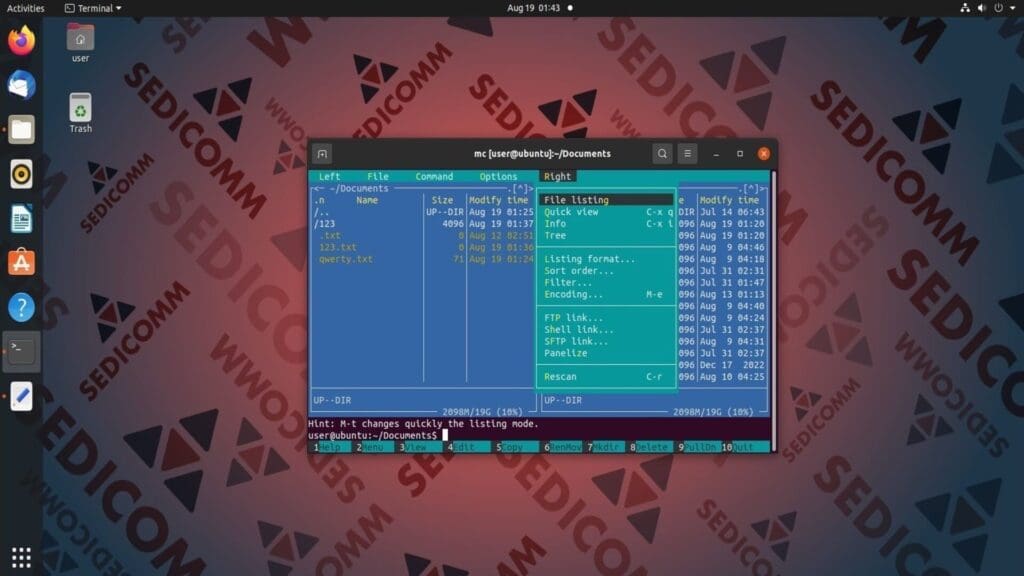The height and width of the screenshot is (576, 1024).
Task: Select SFTP link... from the menu
Action: (x=606, y=342)
